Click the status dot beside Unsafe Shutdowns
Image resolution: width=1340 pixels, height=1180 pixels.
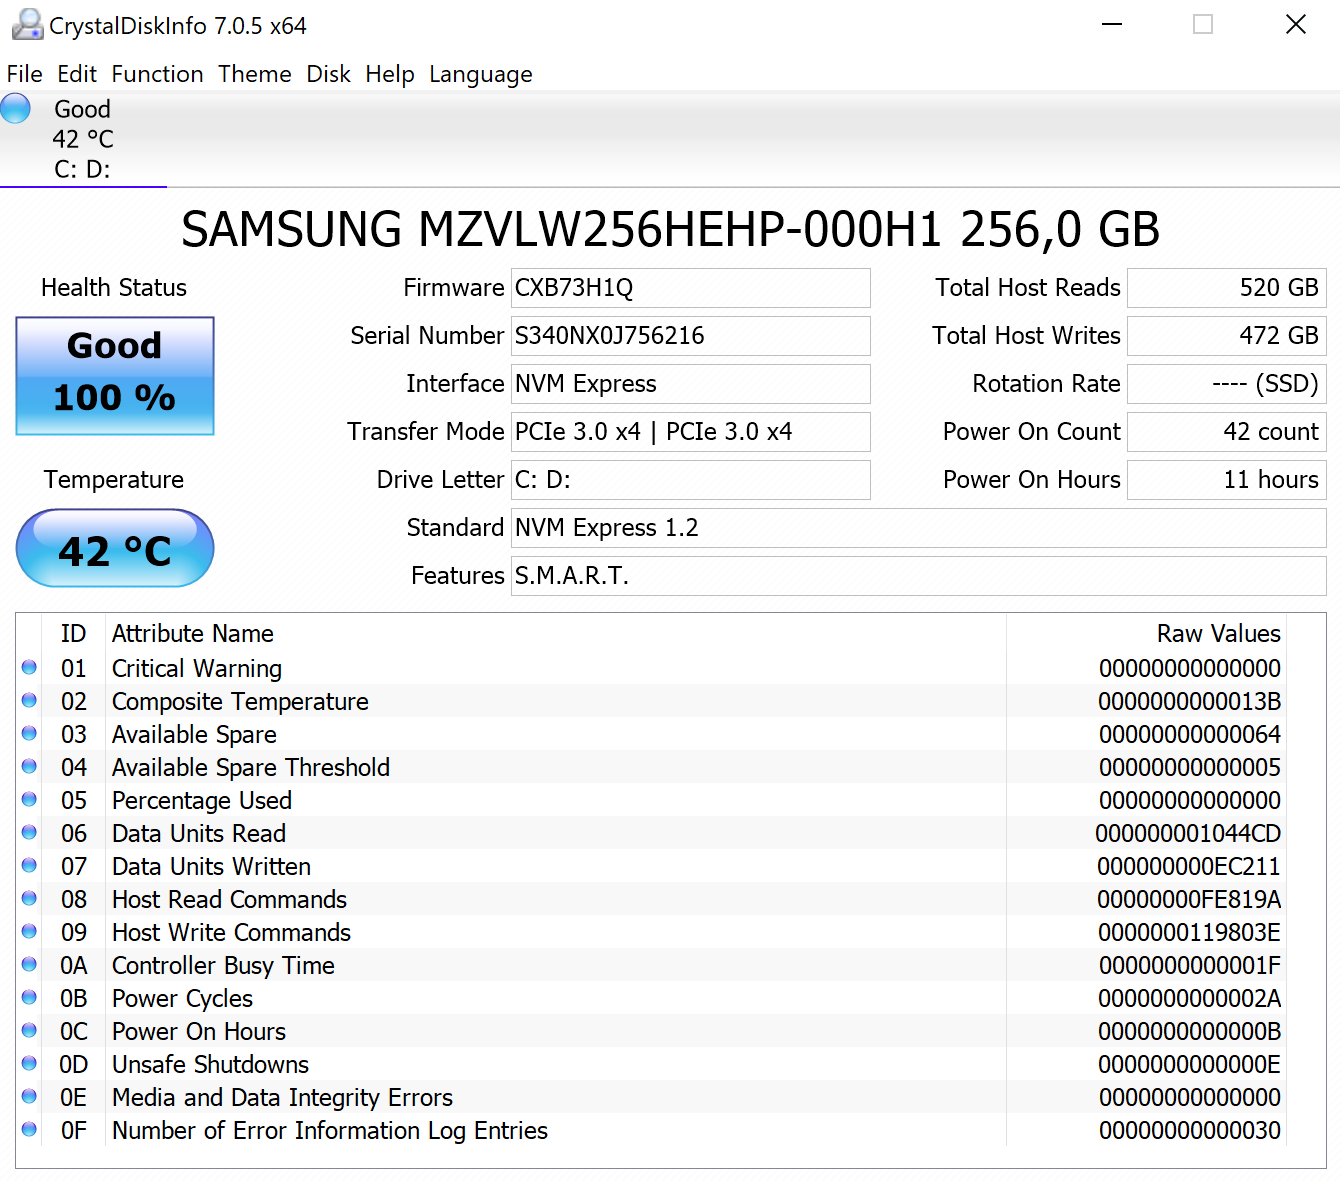(x=29, y=1064)
